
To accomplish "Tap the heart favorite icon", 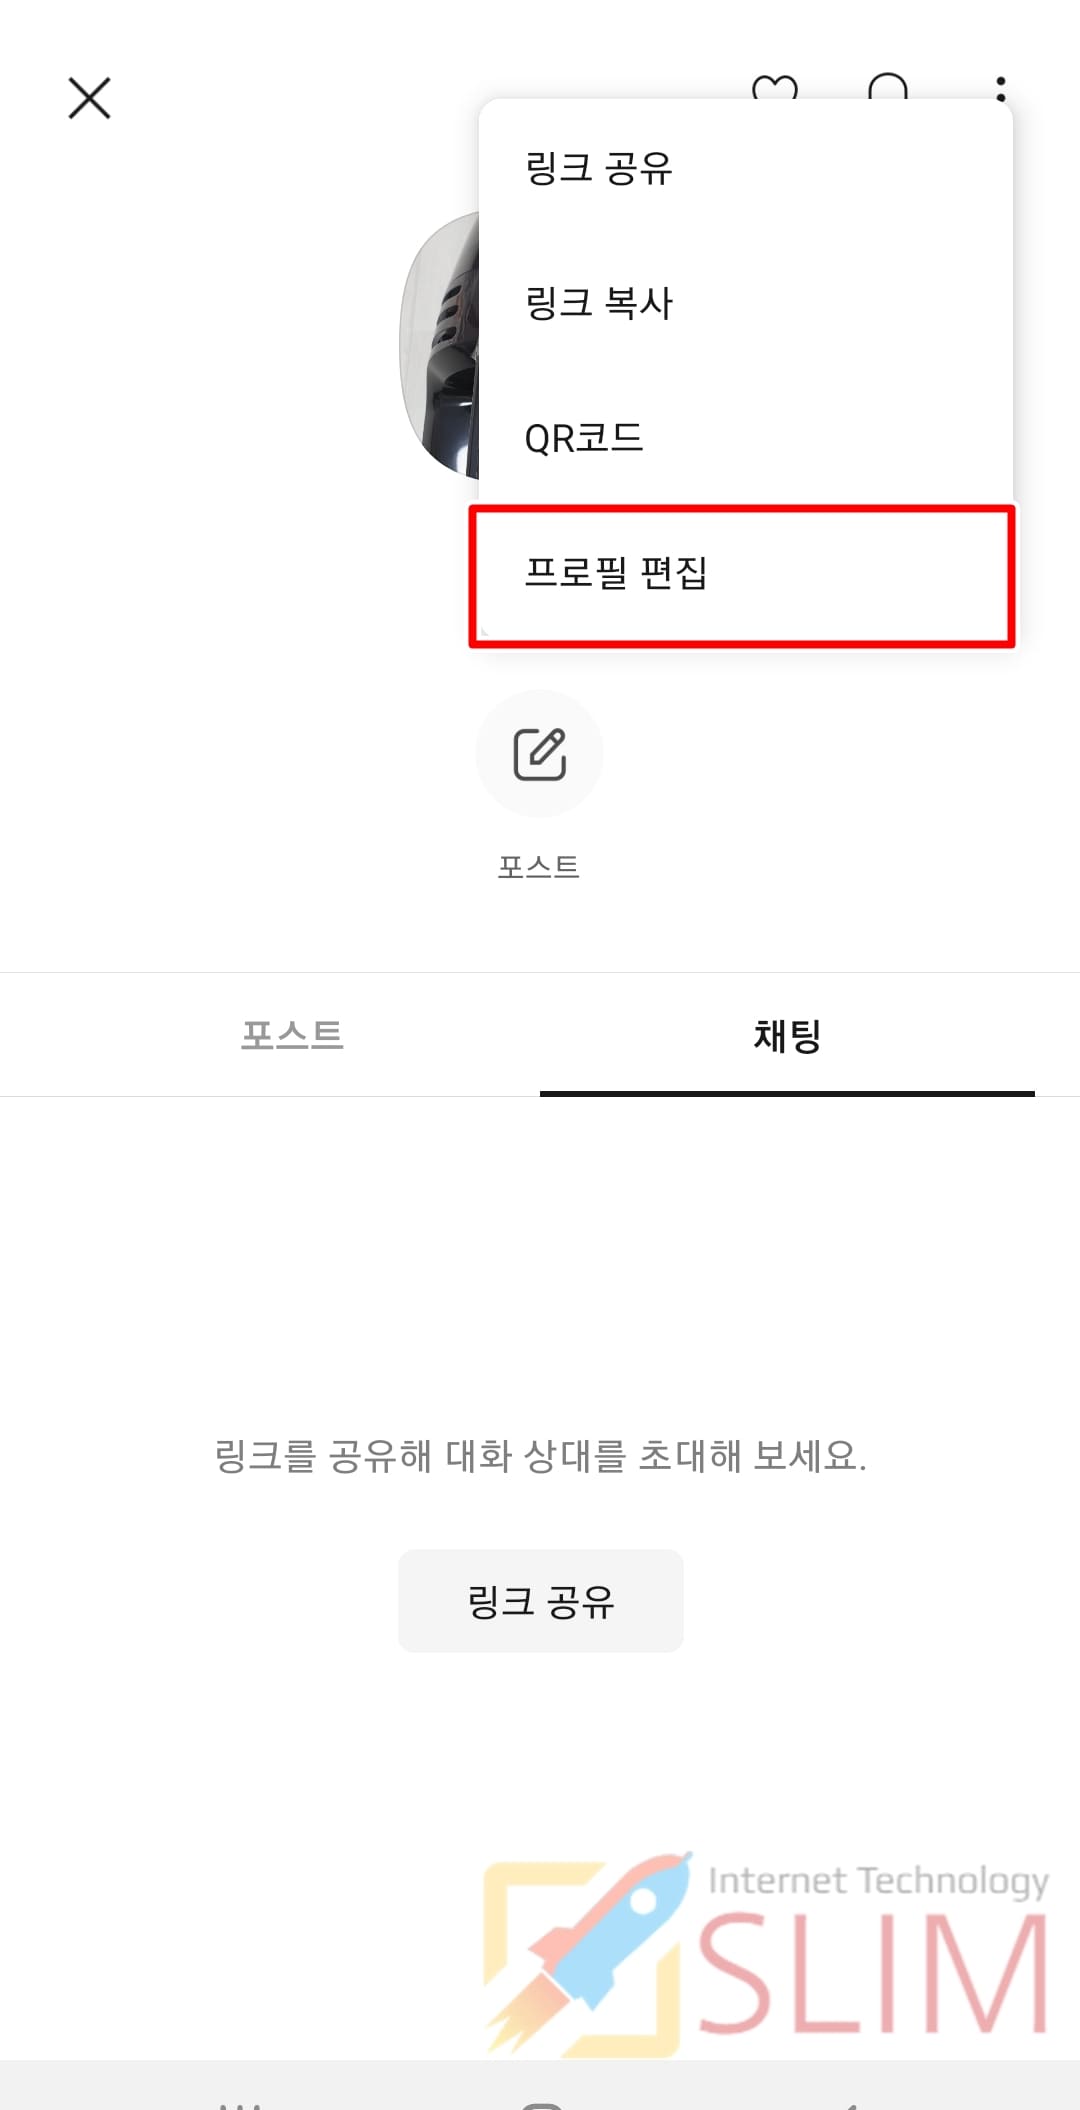I will [x=775, y=87].
